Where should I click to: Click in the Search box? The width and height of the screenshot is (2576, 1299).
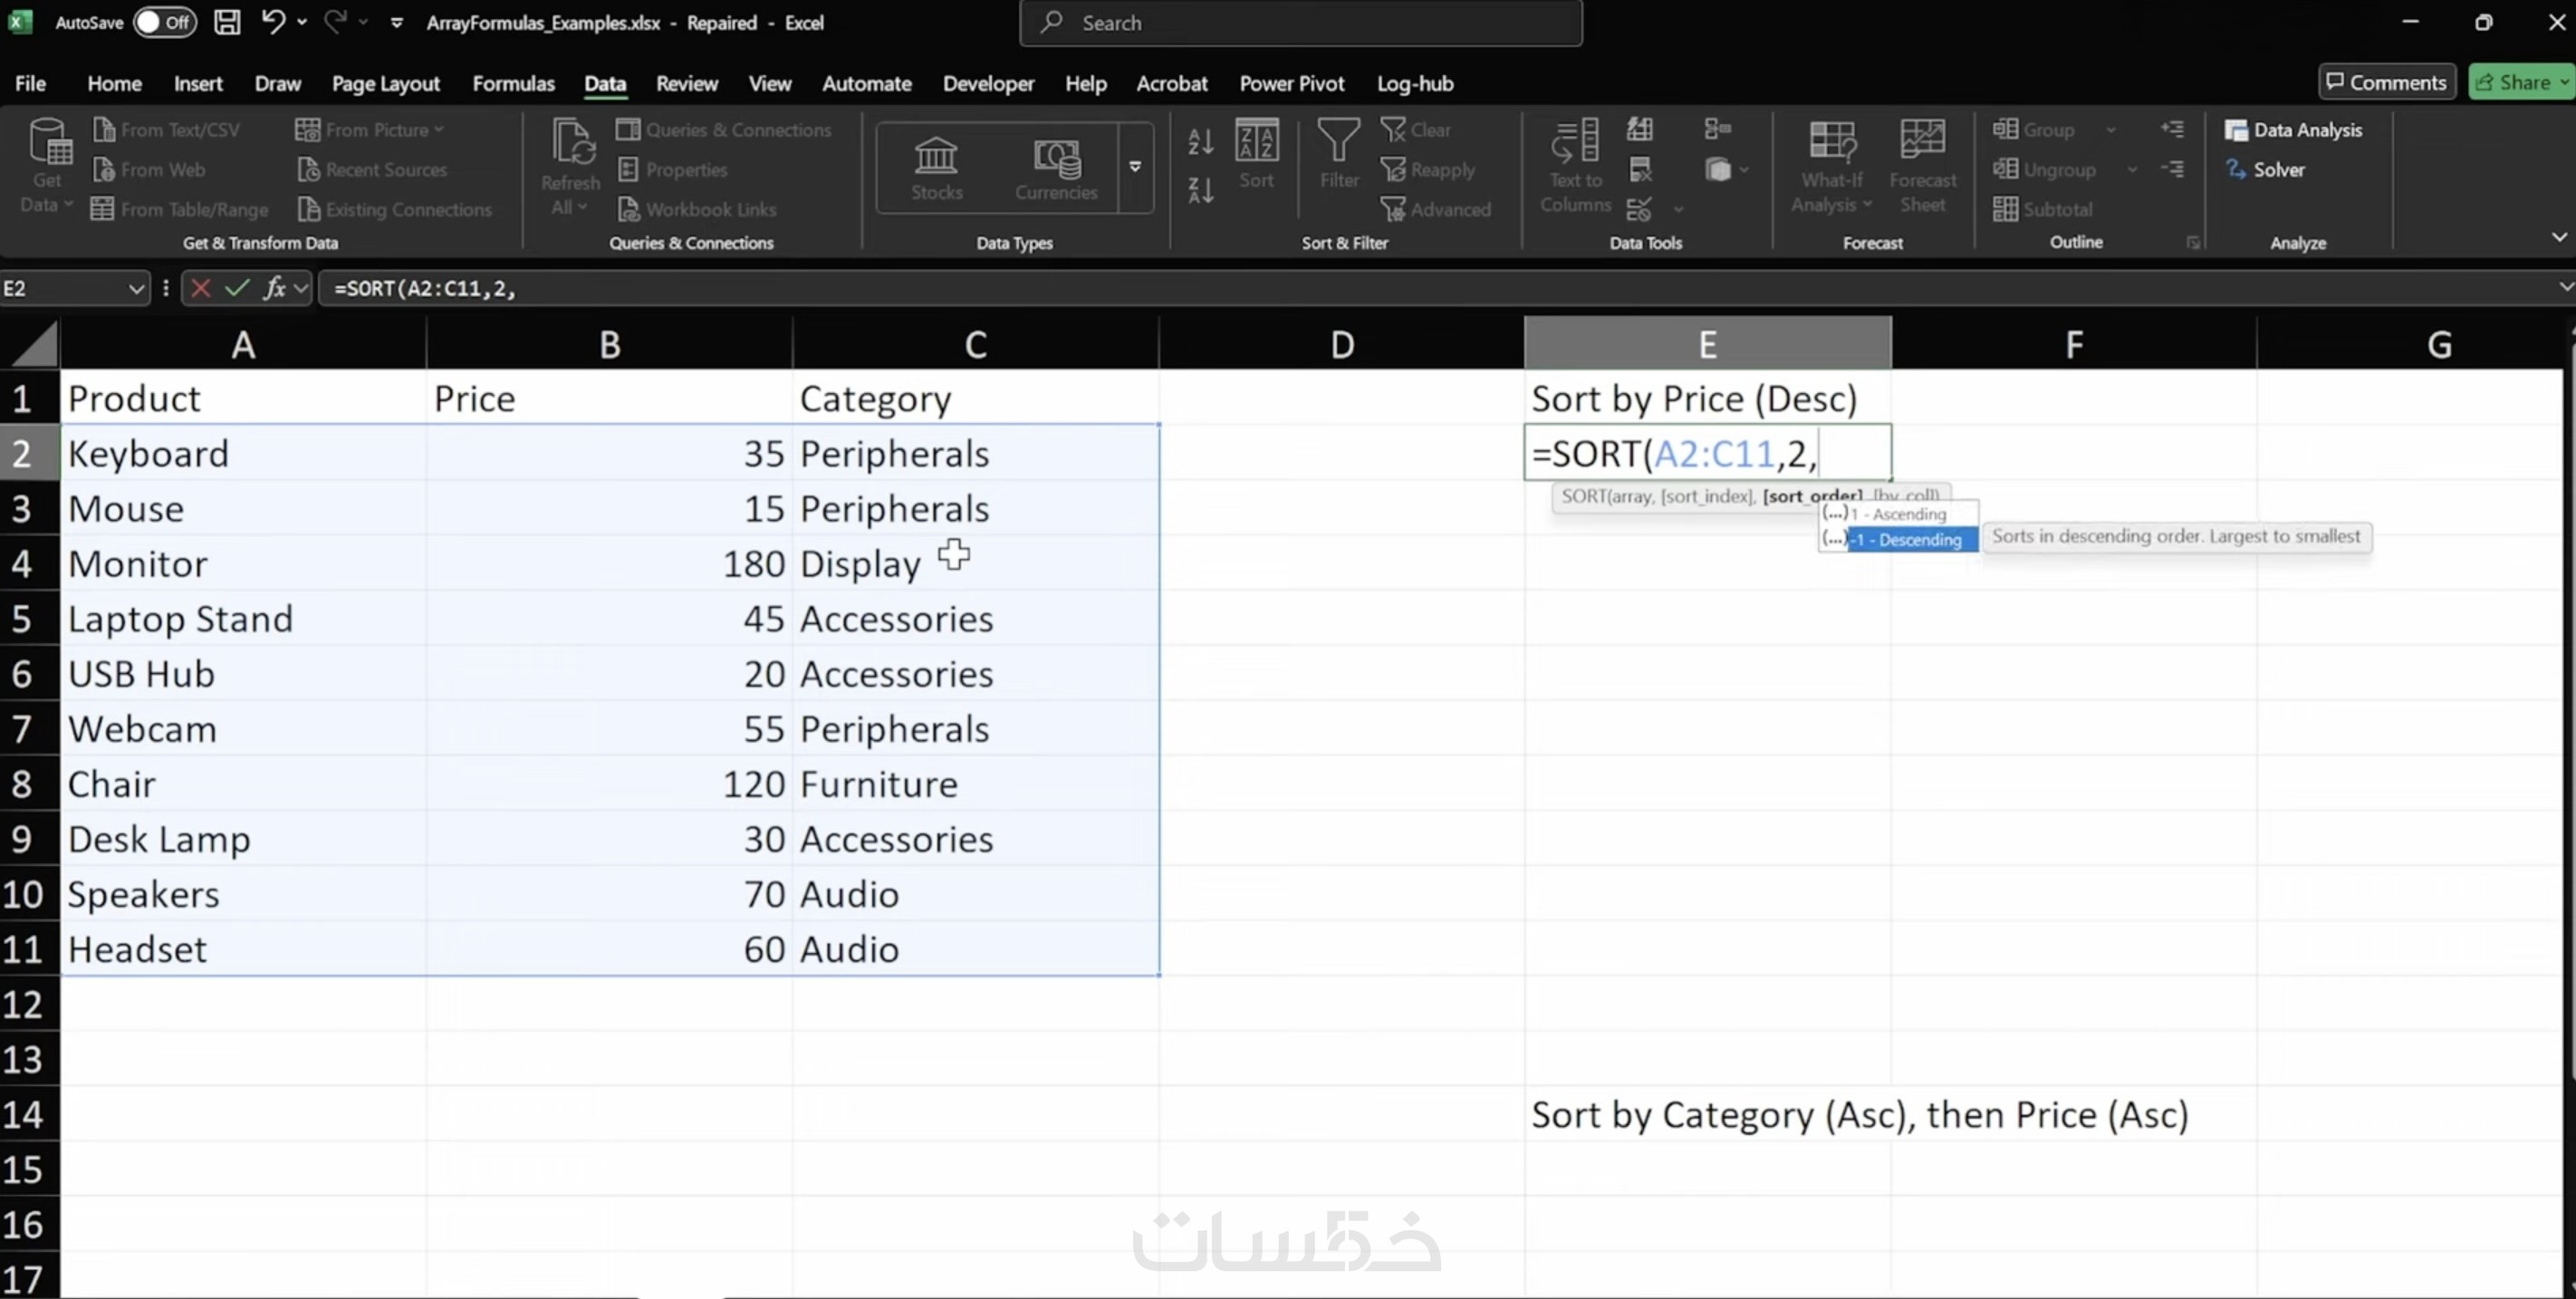point(1300,22)
